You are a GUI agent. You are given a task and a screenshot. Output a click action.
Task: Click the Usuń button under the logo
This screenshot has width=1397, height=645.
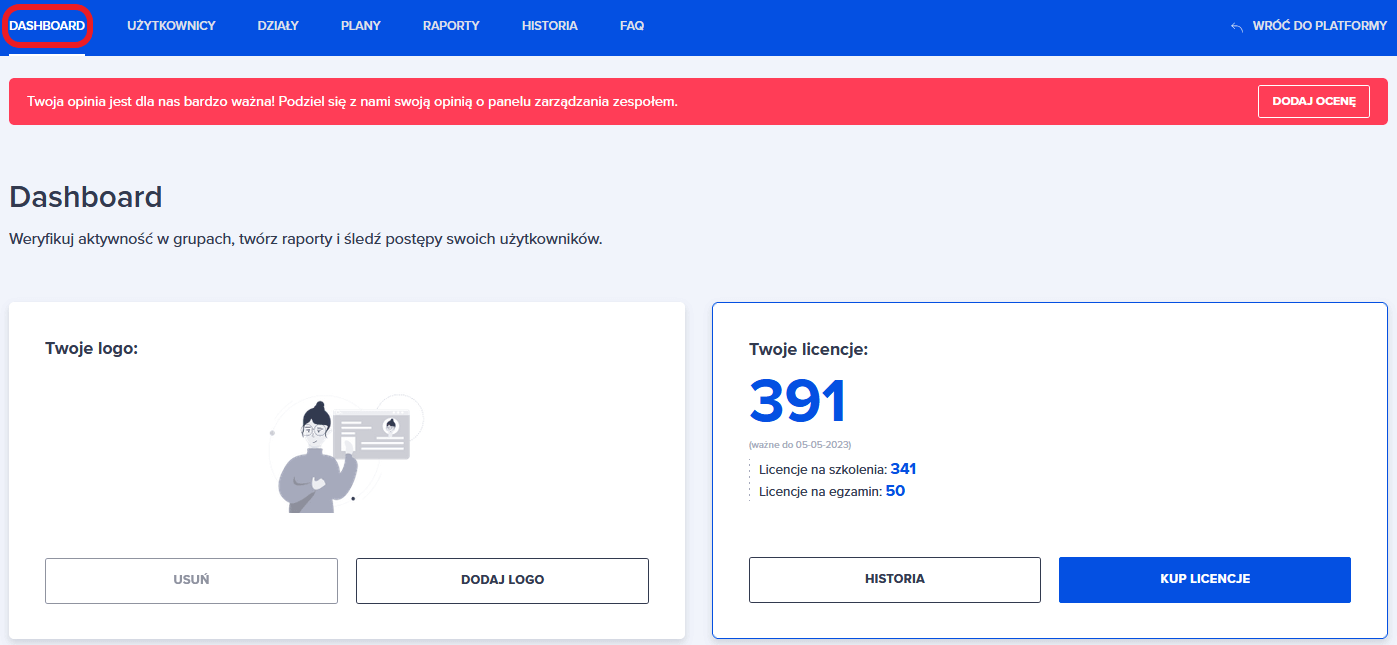click(191, 580)
